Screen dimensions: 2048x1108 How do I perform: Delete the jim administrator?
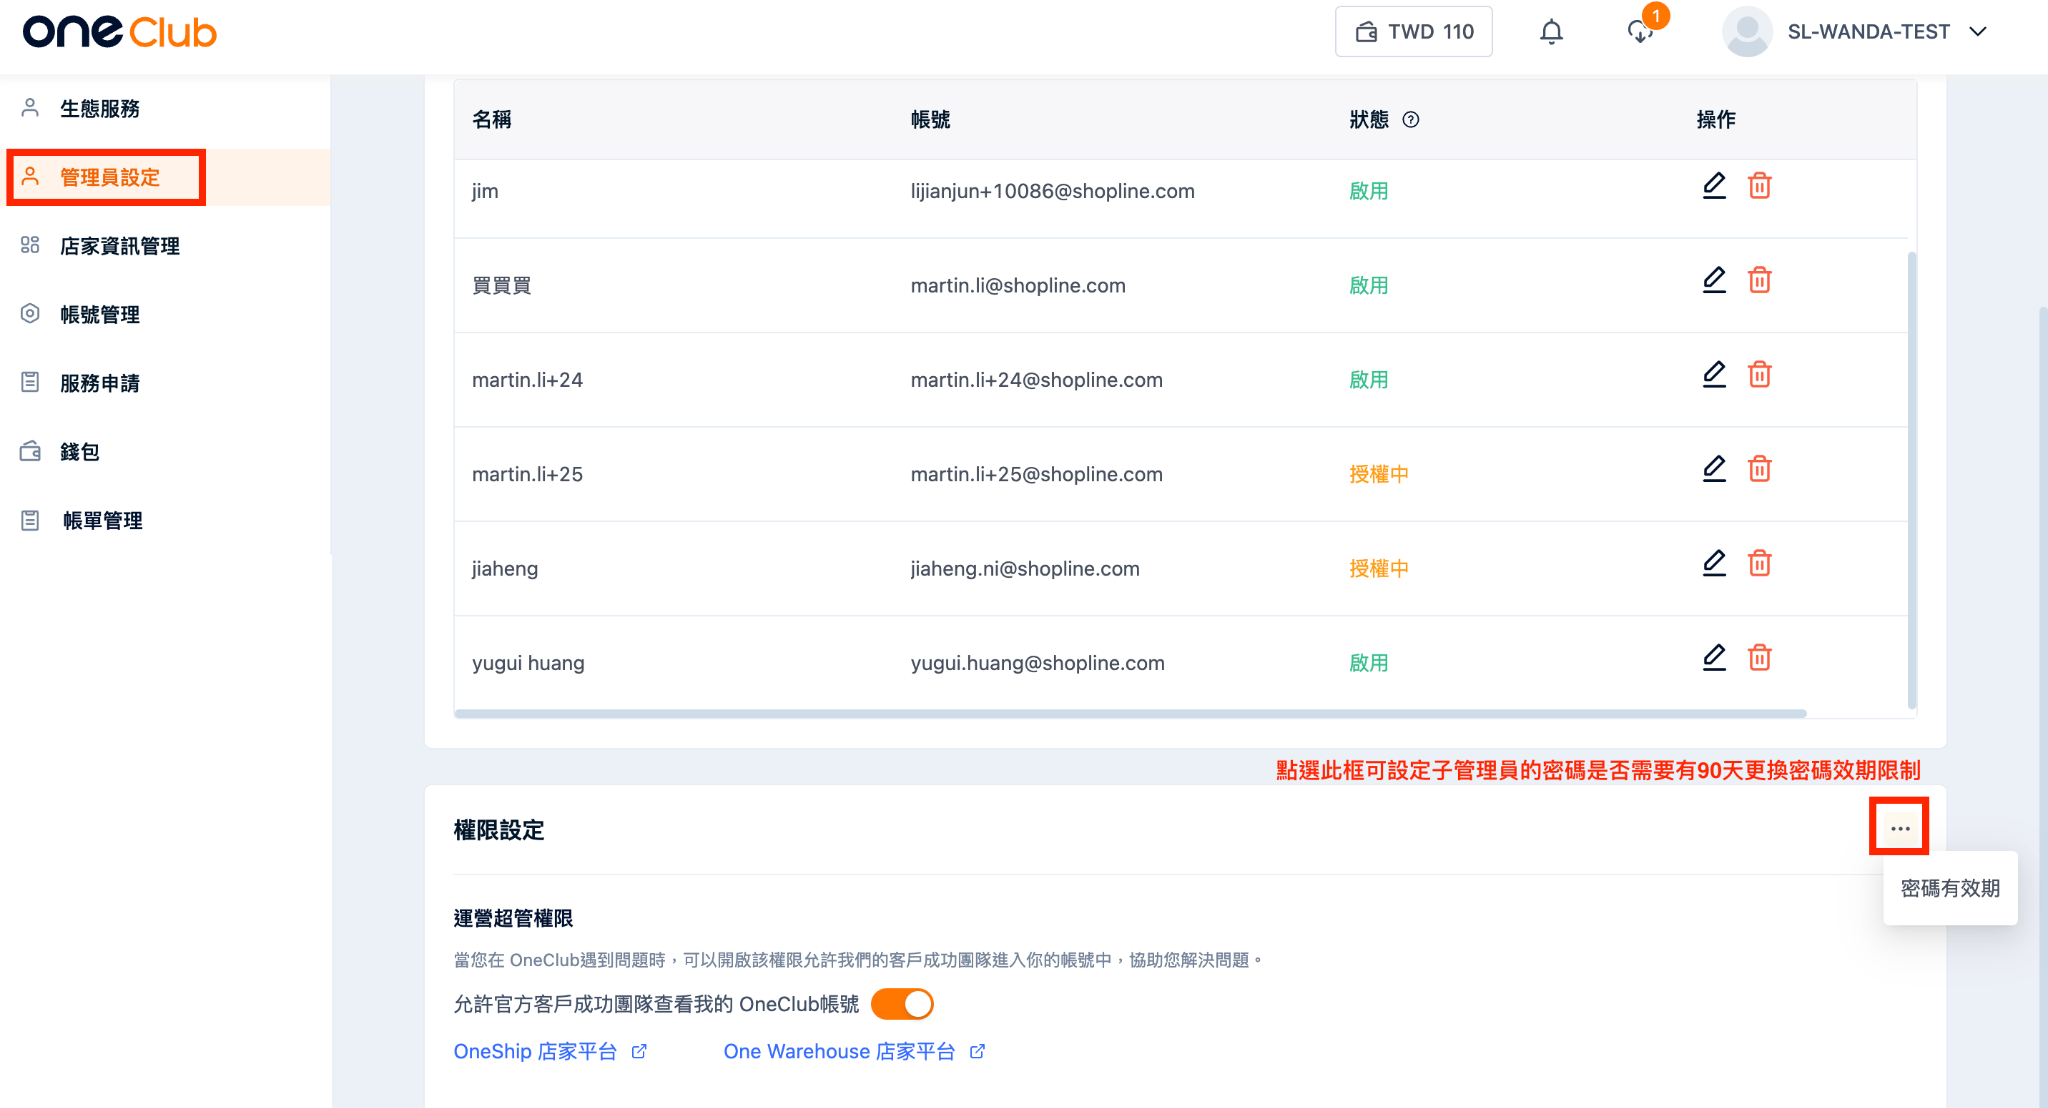point(1759,186)
